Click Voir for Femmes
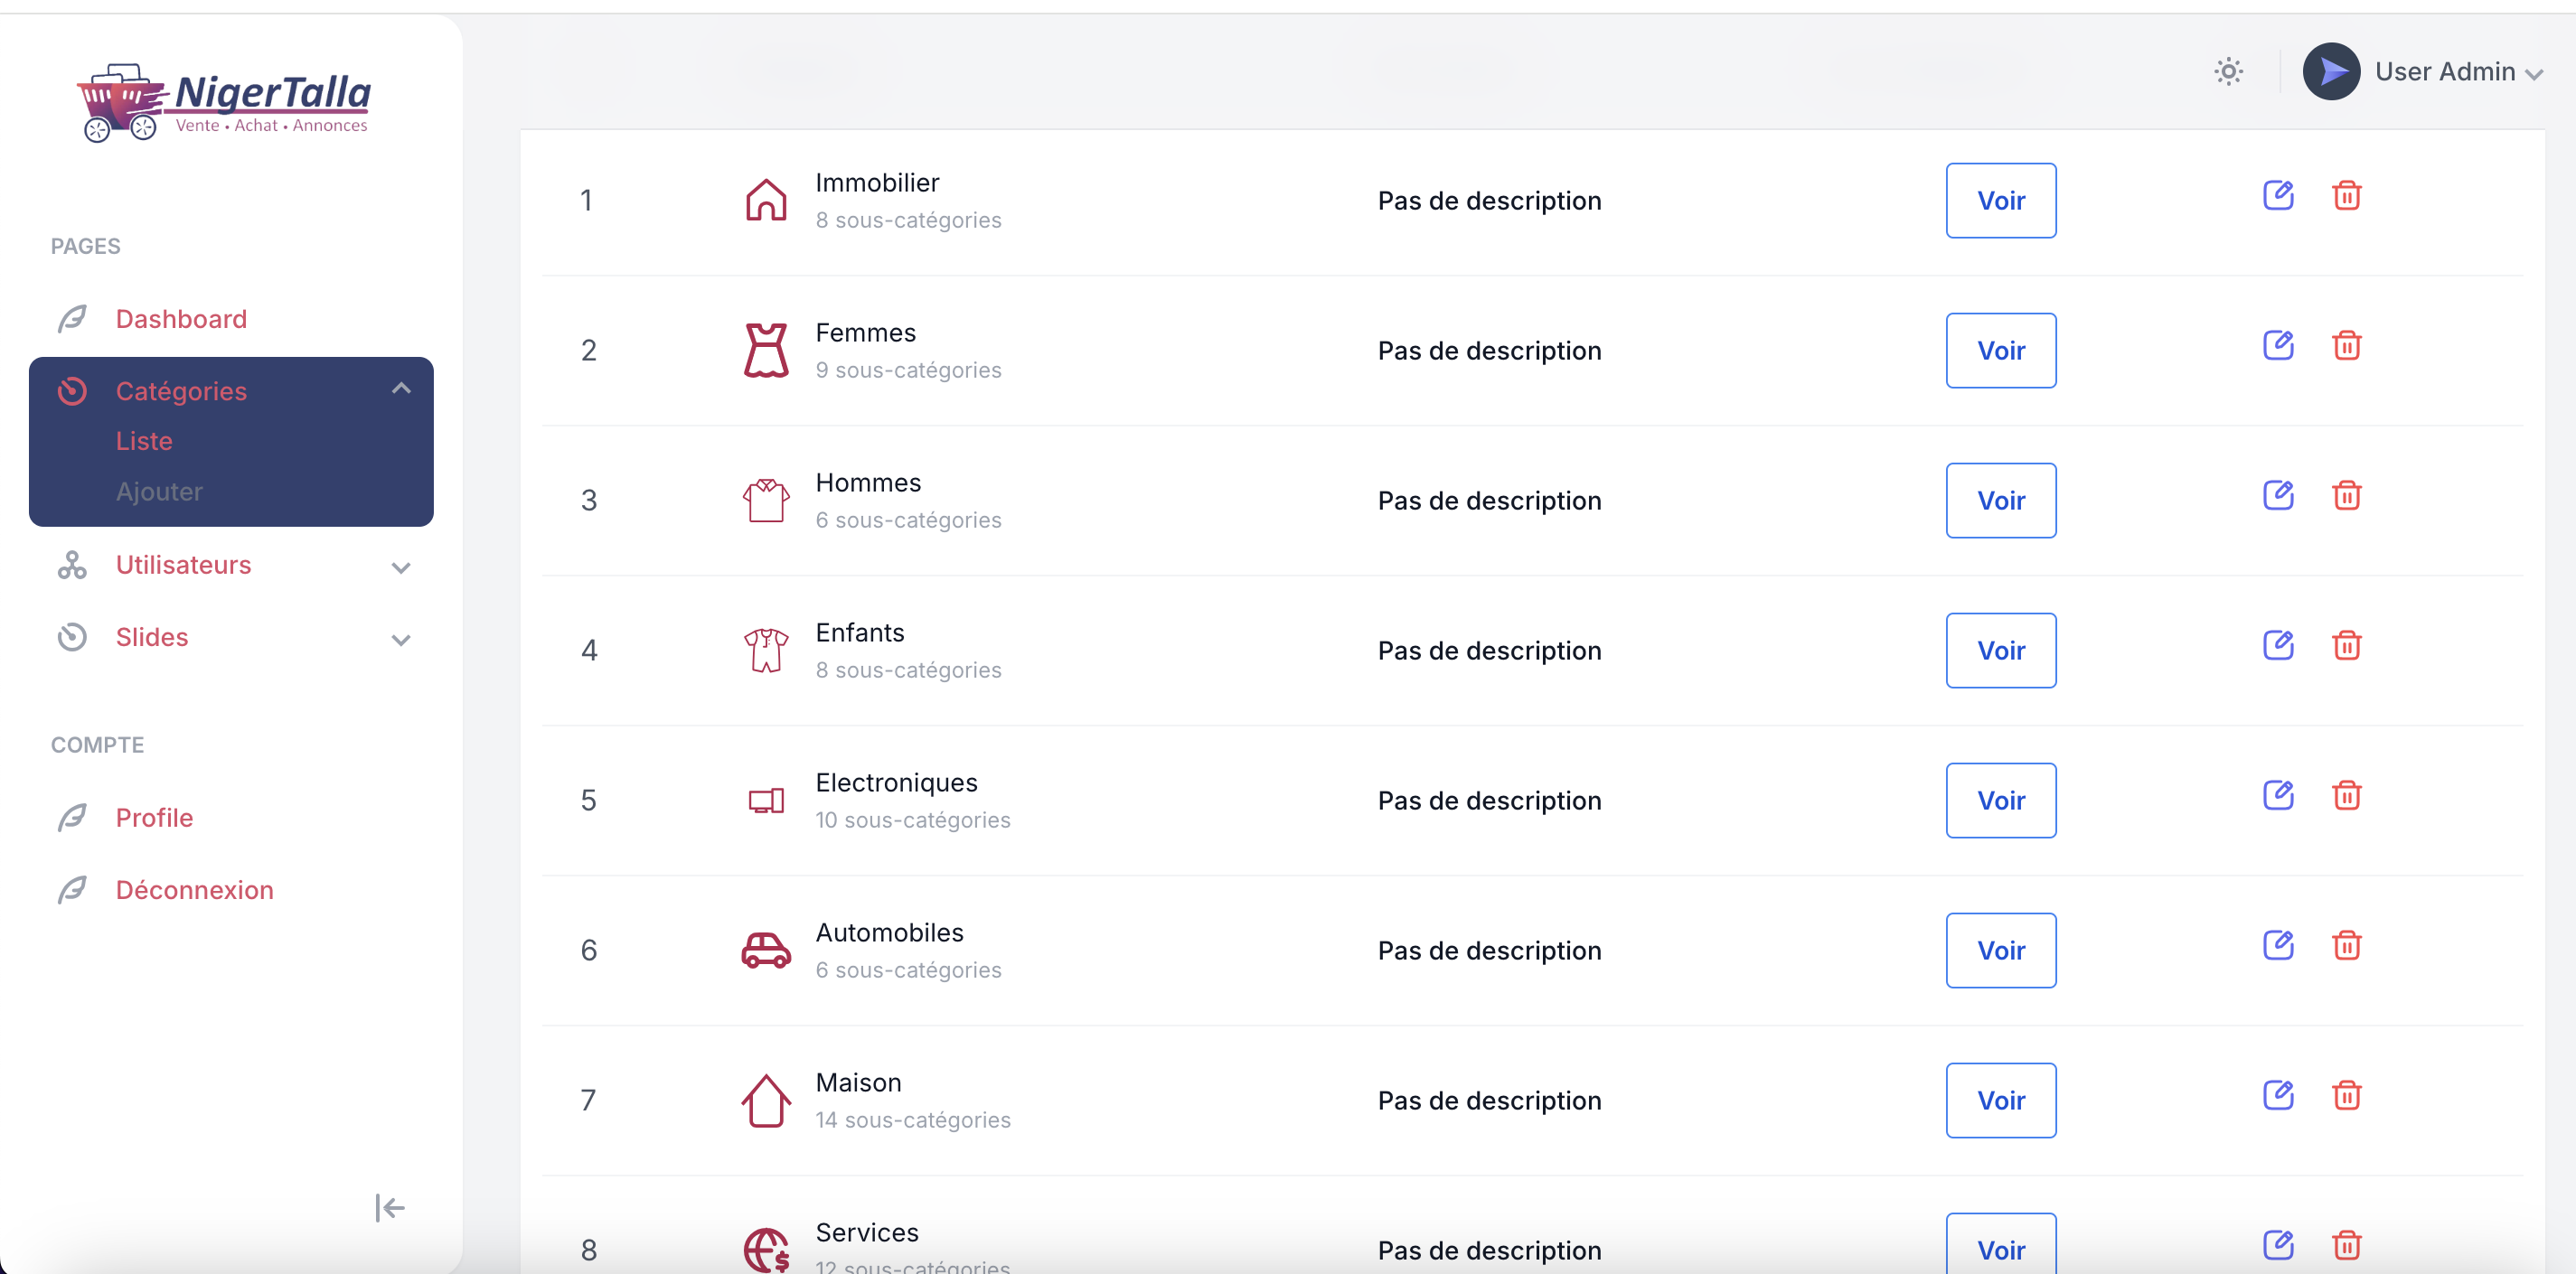 click(x=2001, y=350)
